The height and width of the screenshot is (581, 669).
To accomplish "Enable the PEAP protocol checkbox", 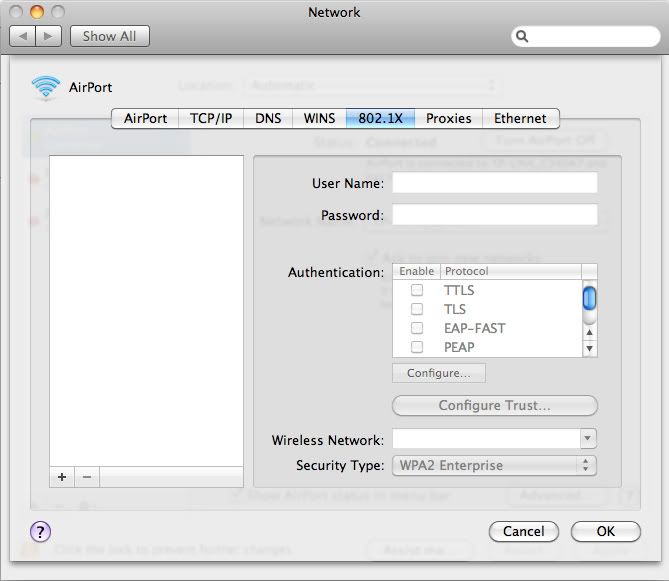I will pyautogui.click(x=417, y=347).
